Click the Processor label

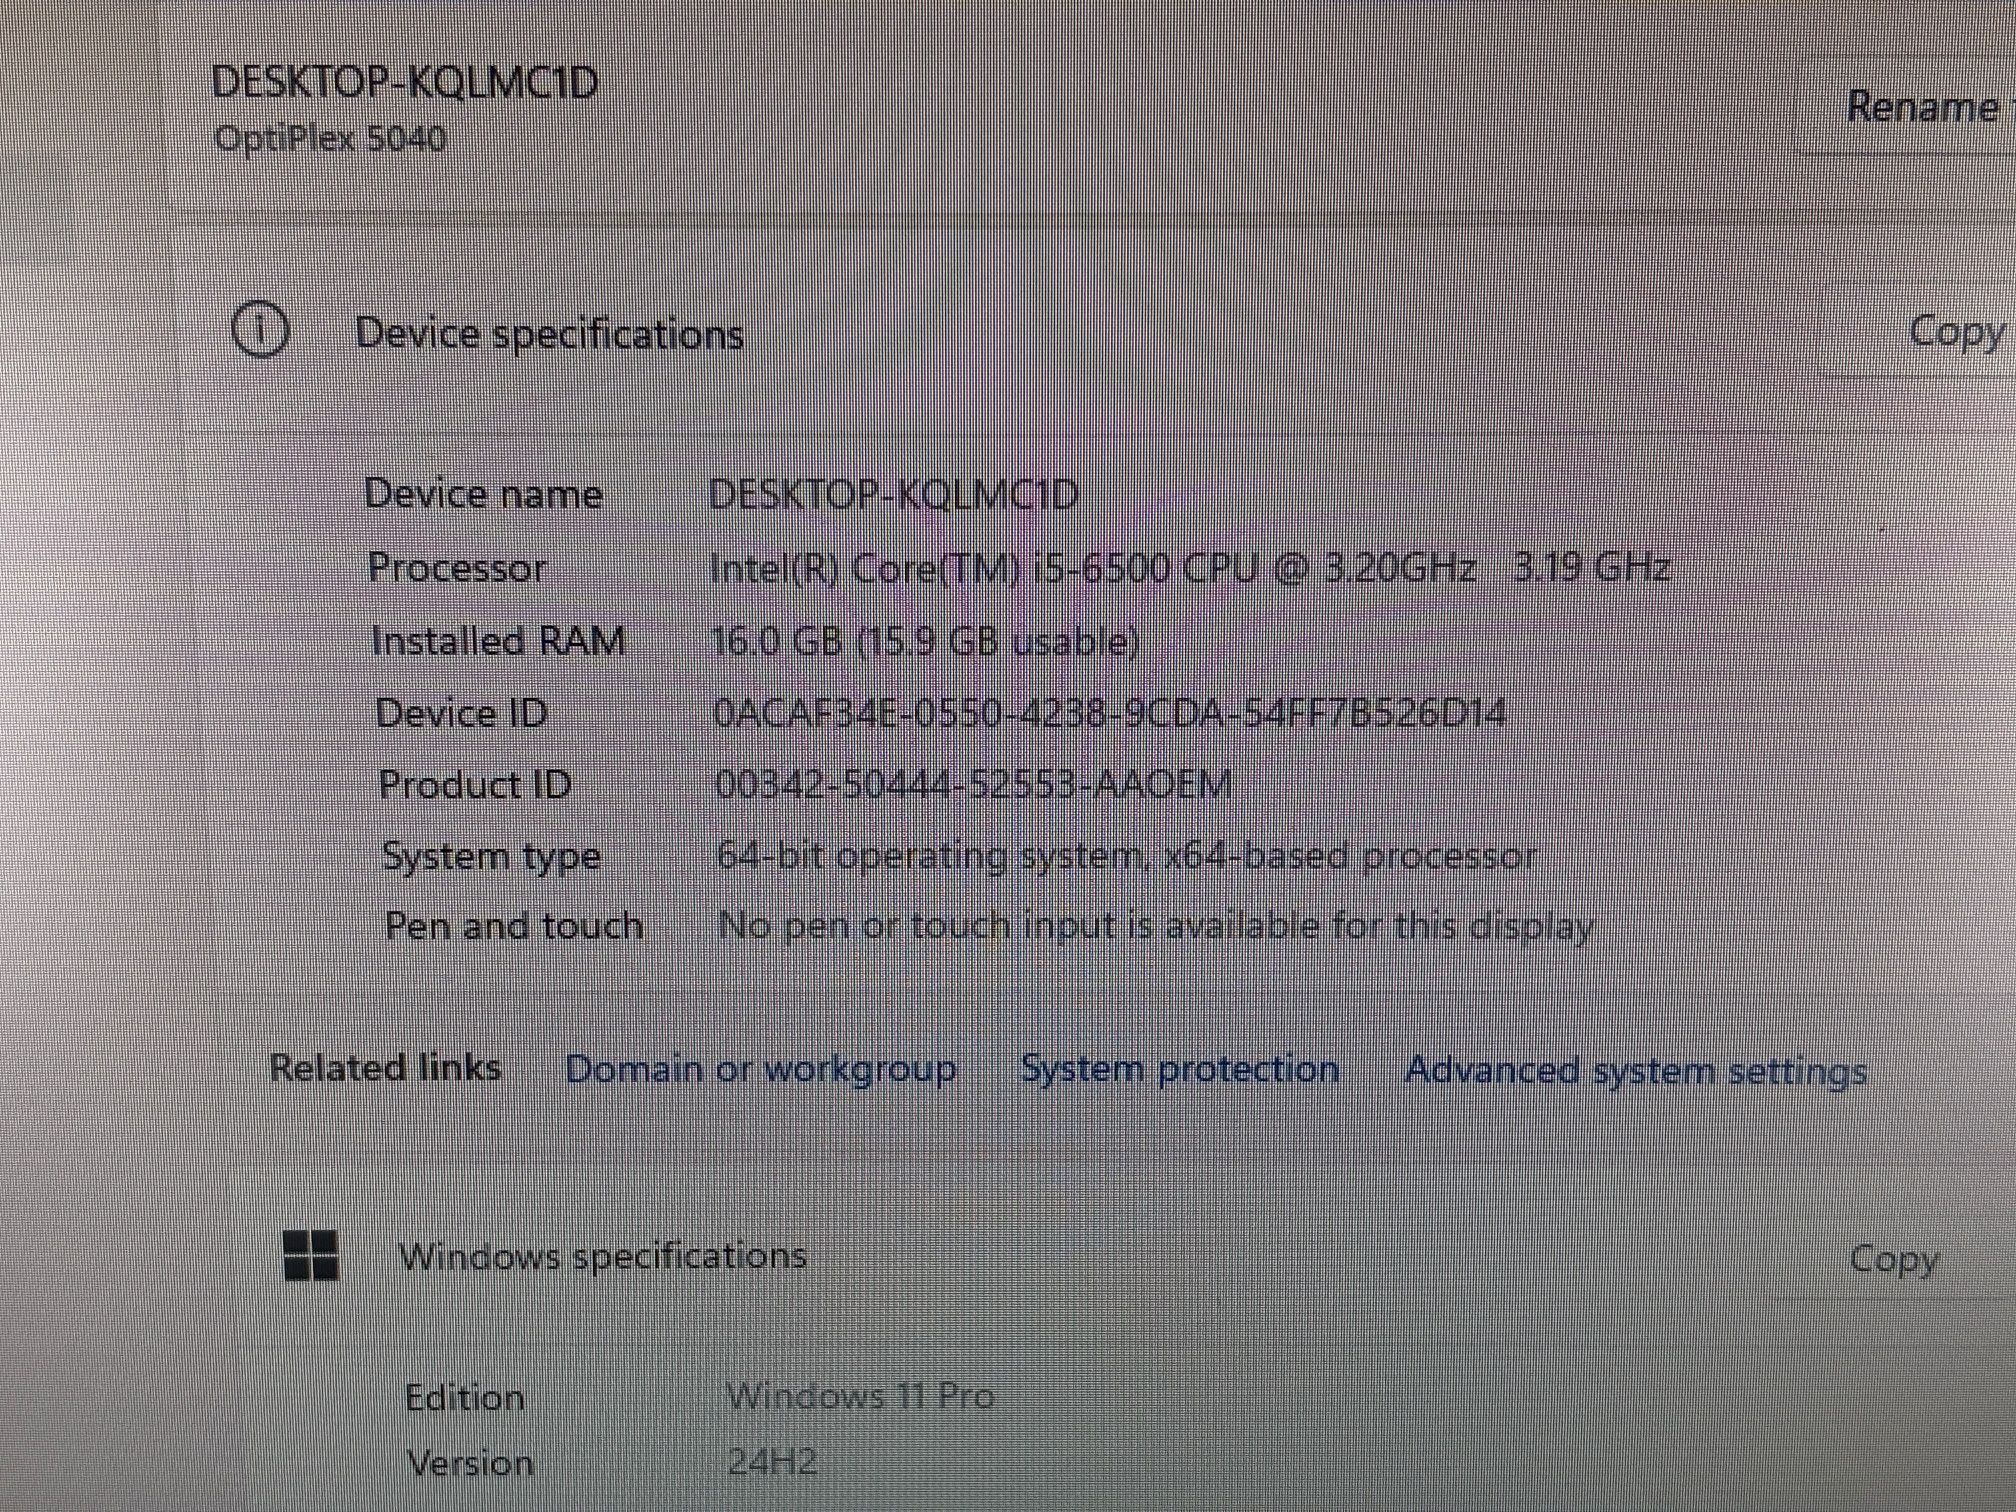pyautogui.click(x=457, y=568)
